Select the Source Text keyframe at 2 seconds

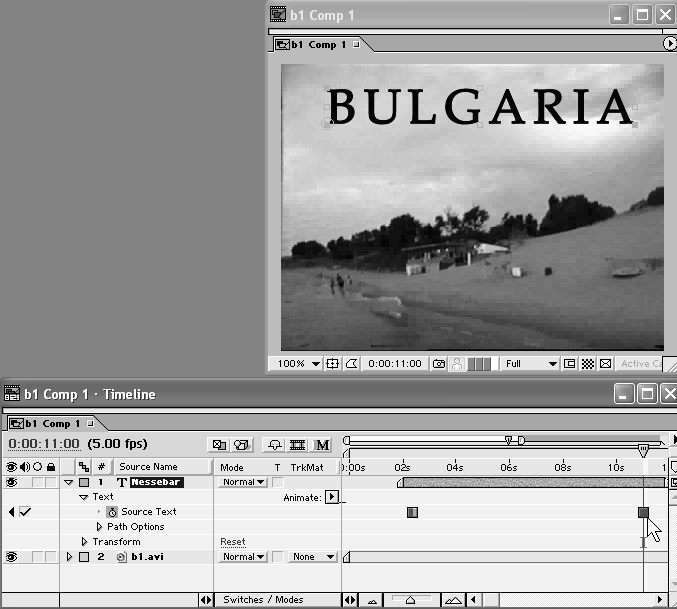[x=412, y=512]
